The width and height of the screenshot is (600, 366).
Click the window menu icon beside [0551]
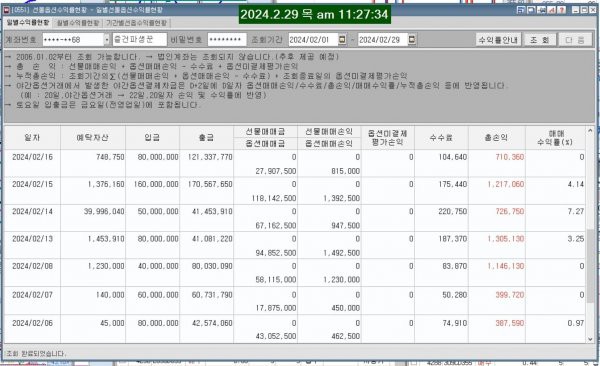click(x=6, y=10)
